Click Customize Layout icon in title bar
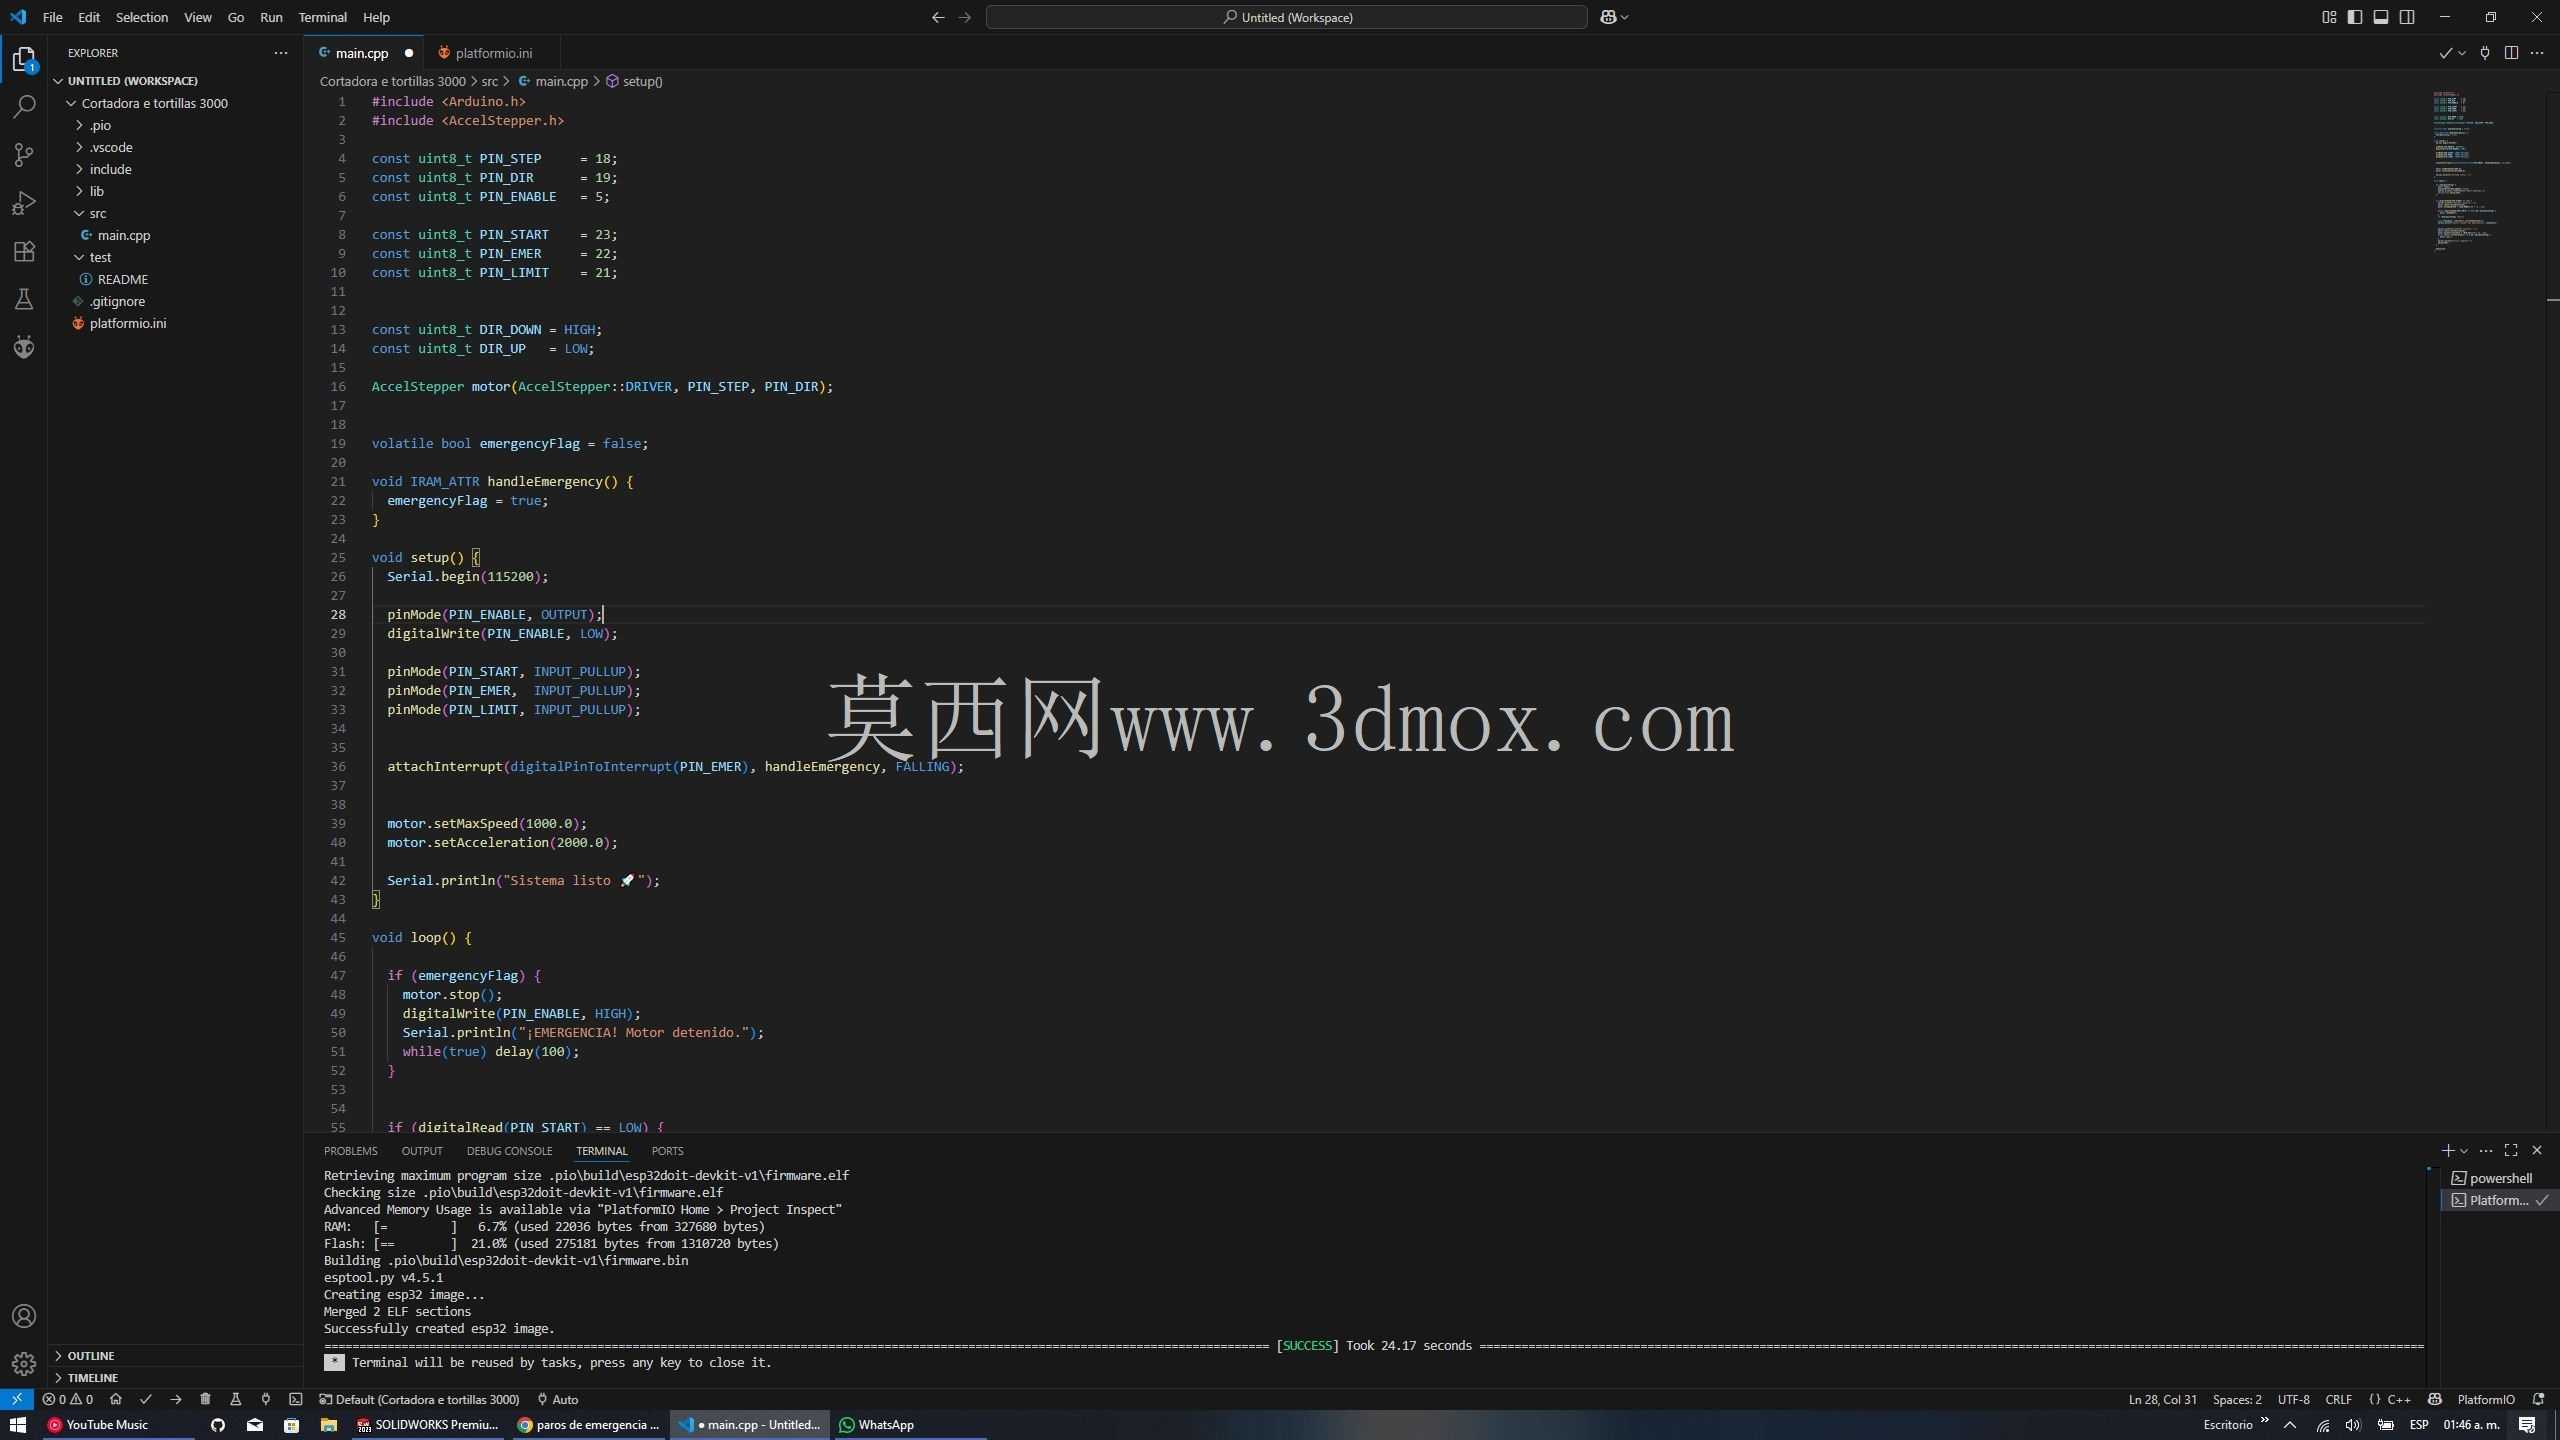 2329,17
